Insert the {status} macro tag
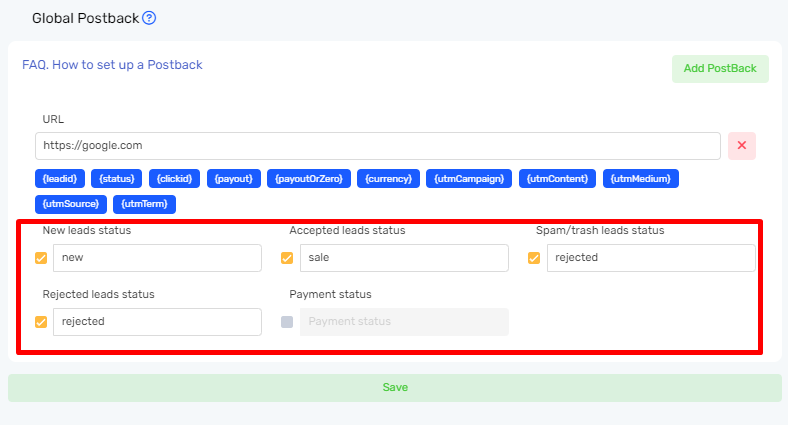The width and height of the screenshot is (788, 425). (117, 179)
